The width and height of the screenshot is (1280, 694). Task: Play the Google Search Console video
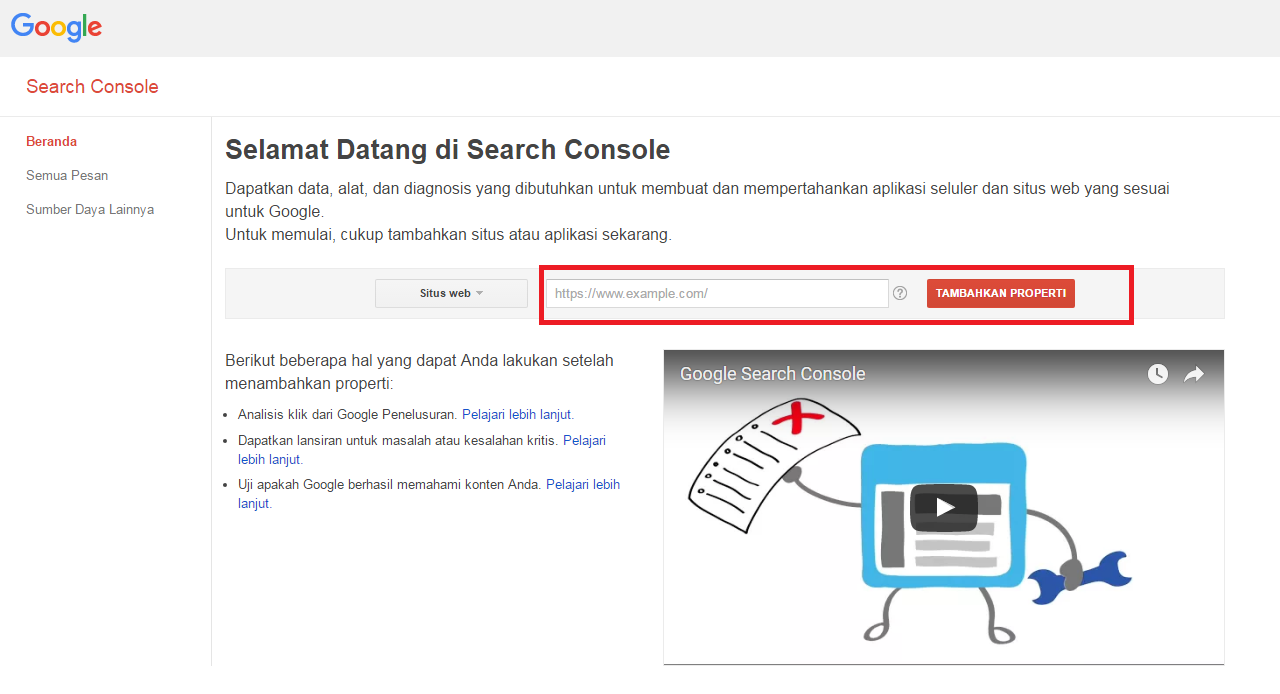[944, 507]
